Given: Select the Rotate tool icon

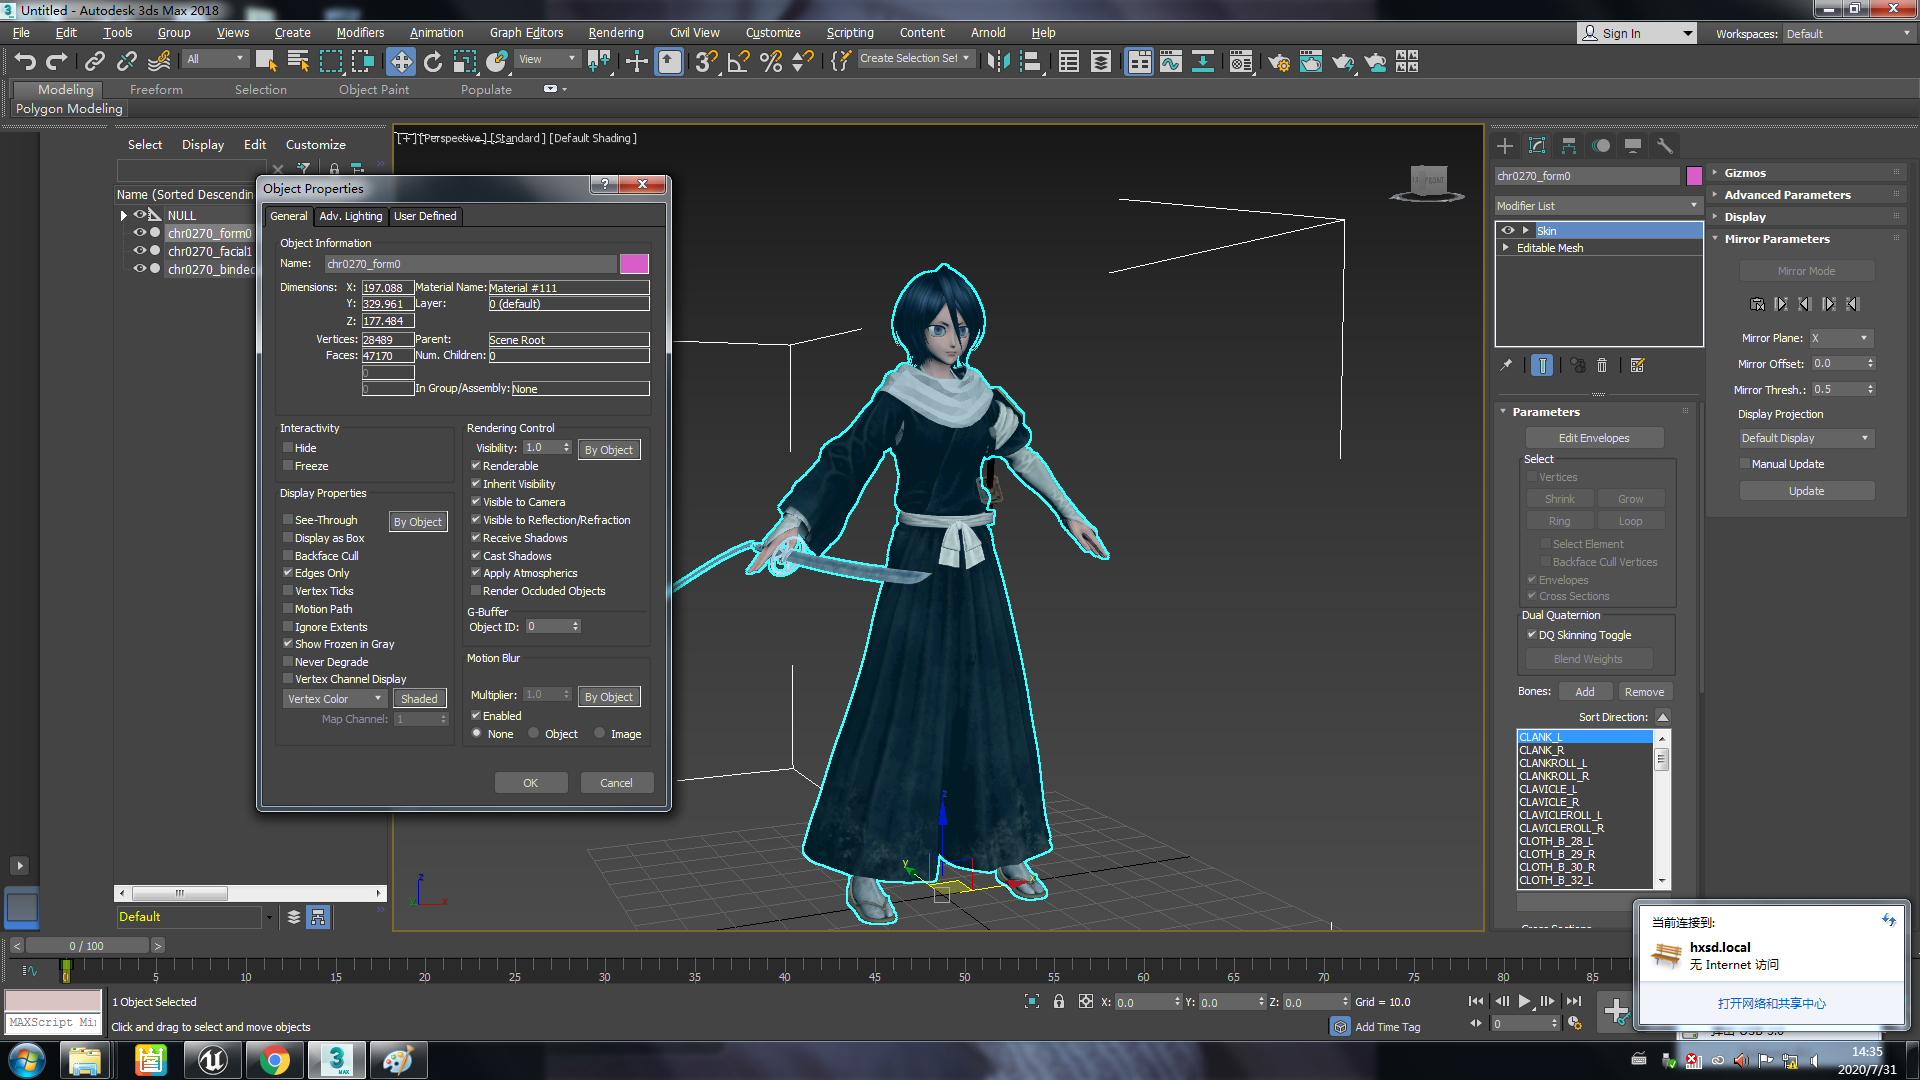Looking at the screenshot, I should point(432,62).
